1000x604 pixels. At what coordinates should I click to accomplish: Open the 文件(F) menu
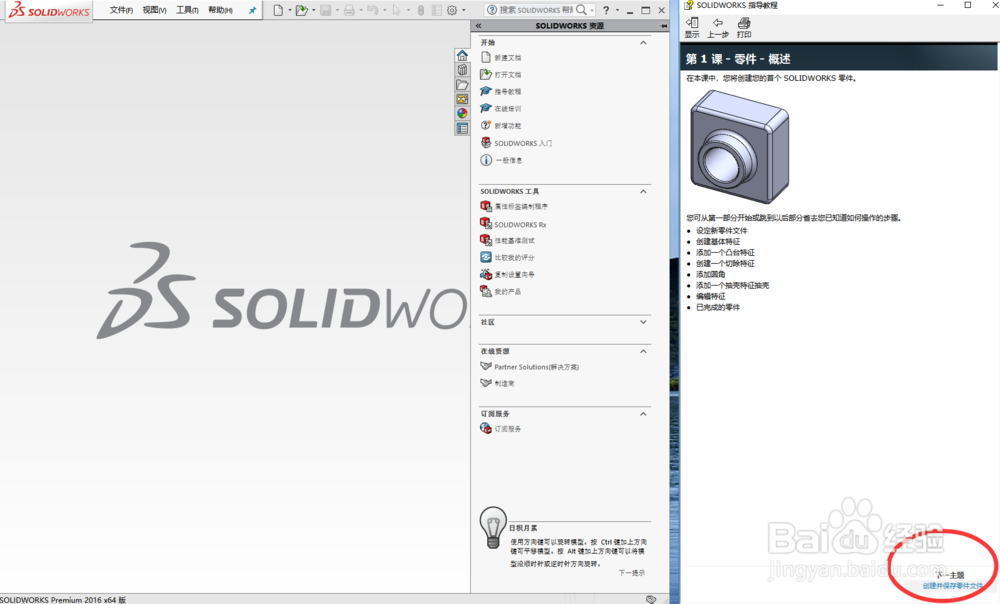pyautogui.click(x=121, y=10)
